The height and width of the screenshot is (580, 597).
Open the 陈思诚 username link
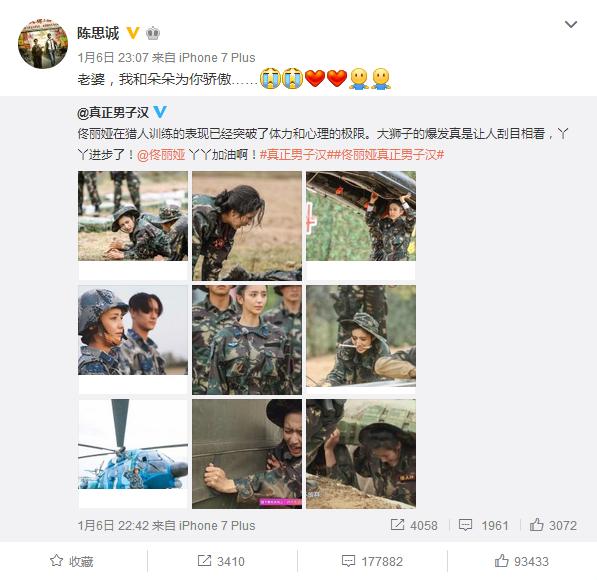[x=98, y=33]
